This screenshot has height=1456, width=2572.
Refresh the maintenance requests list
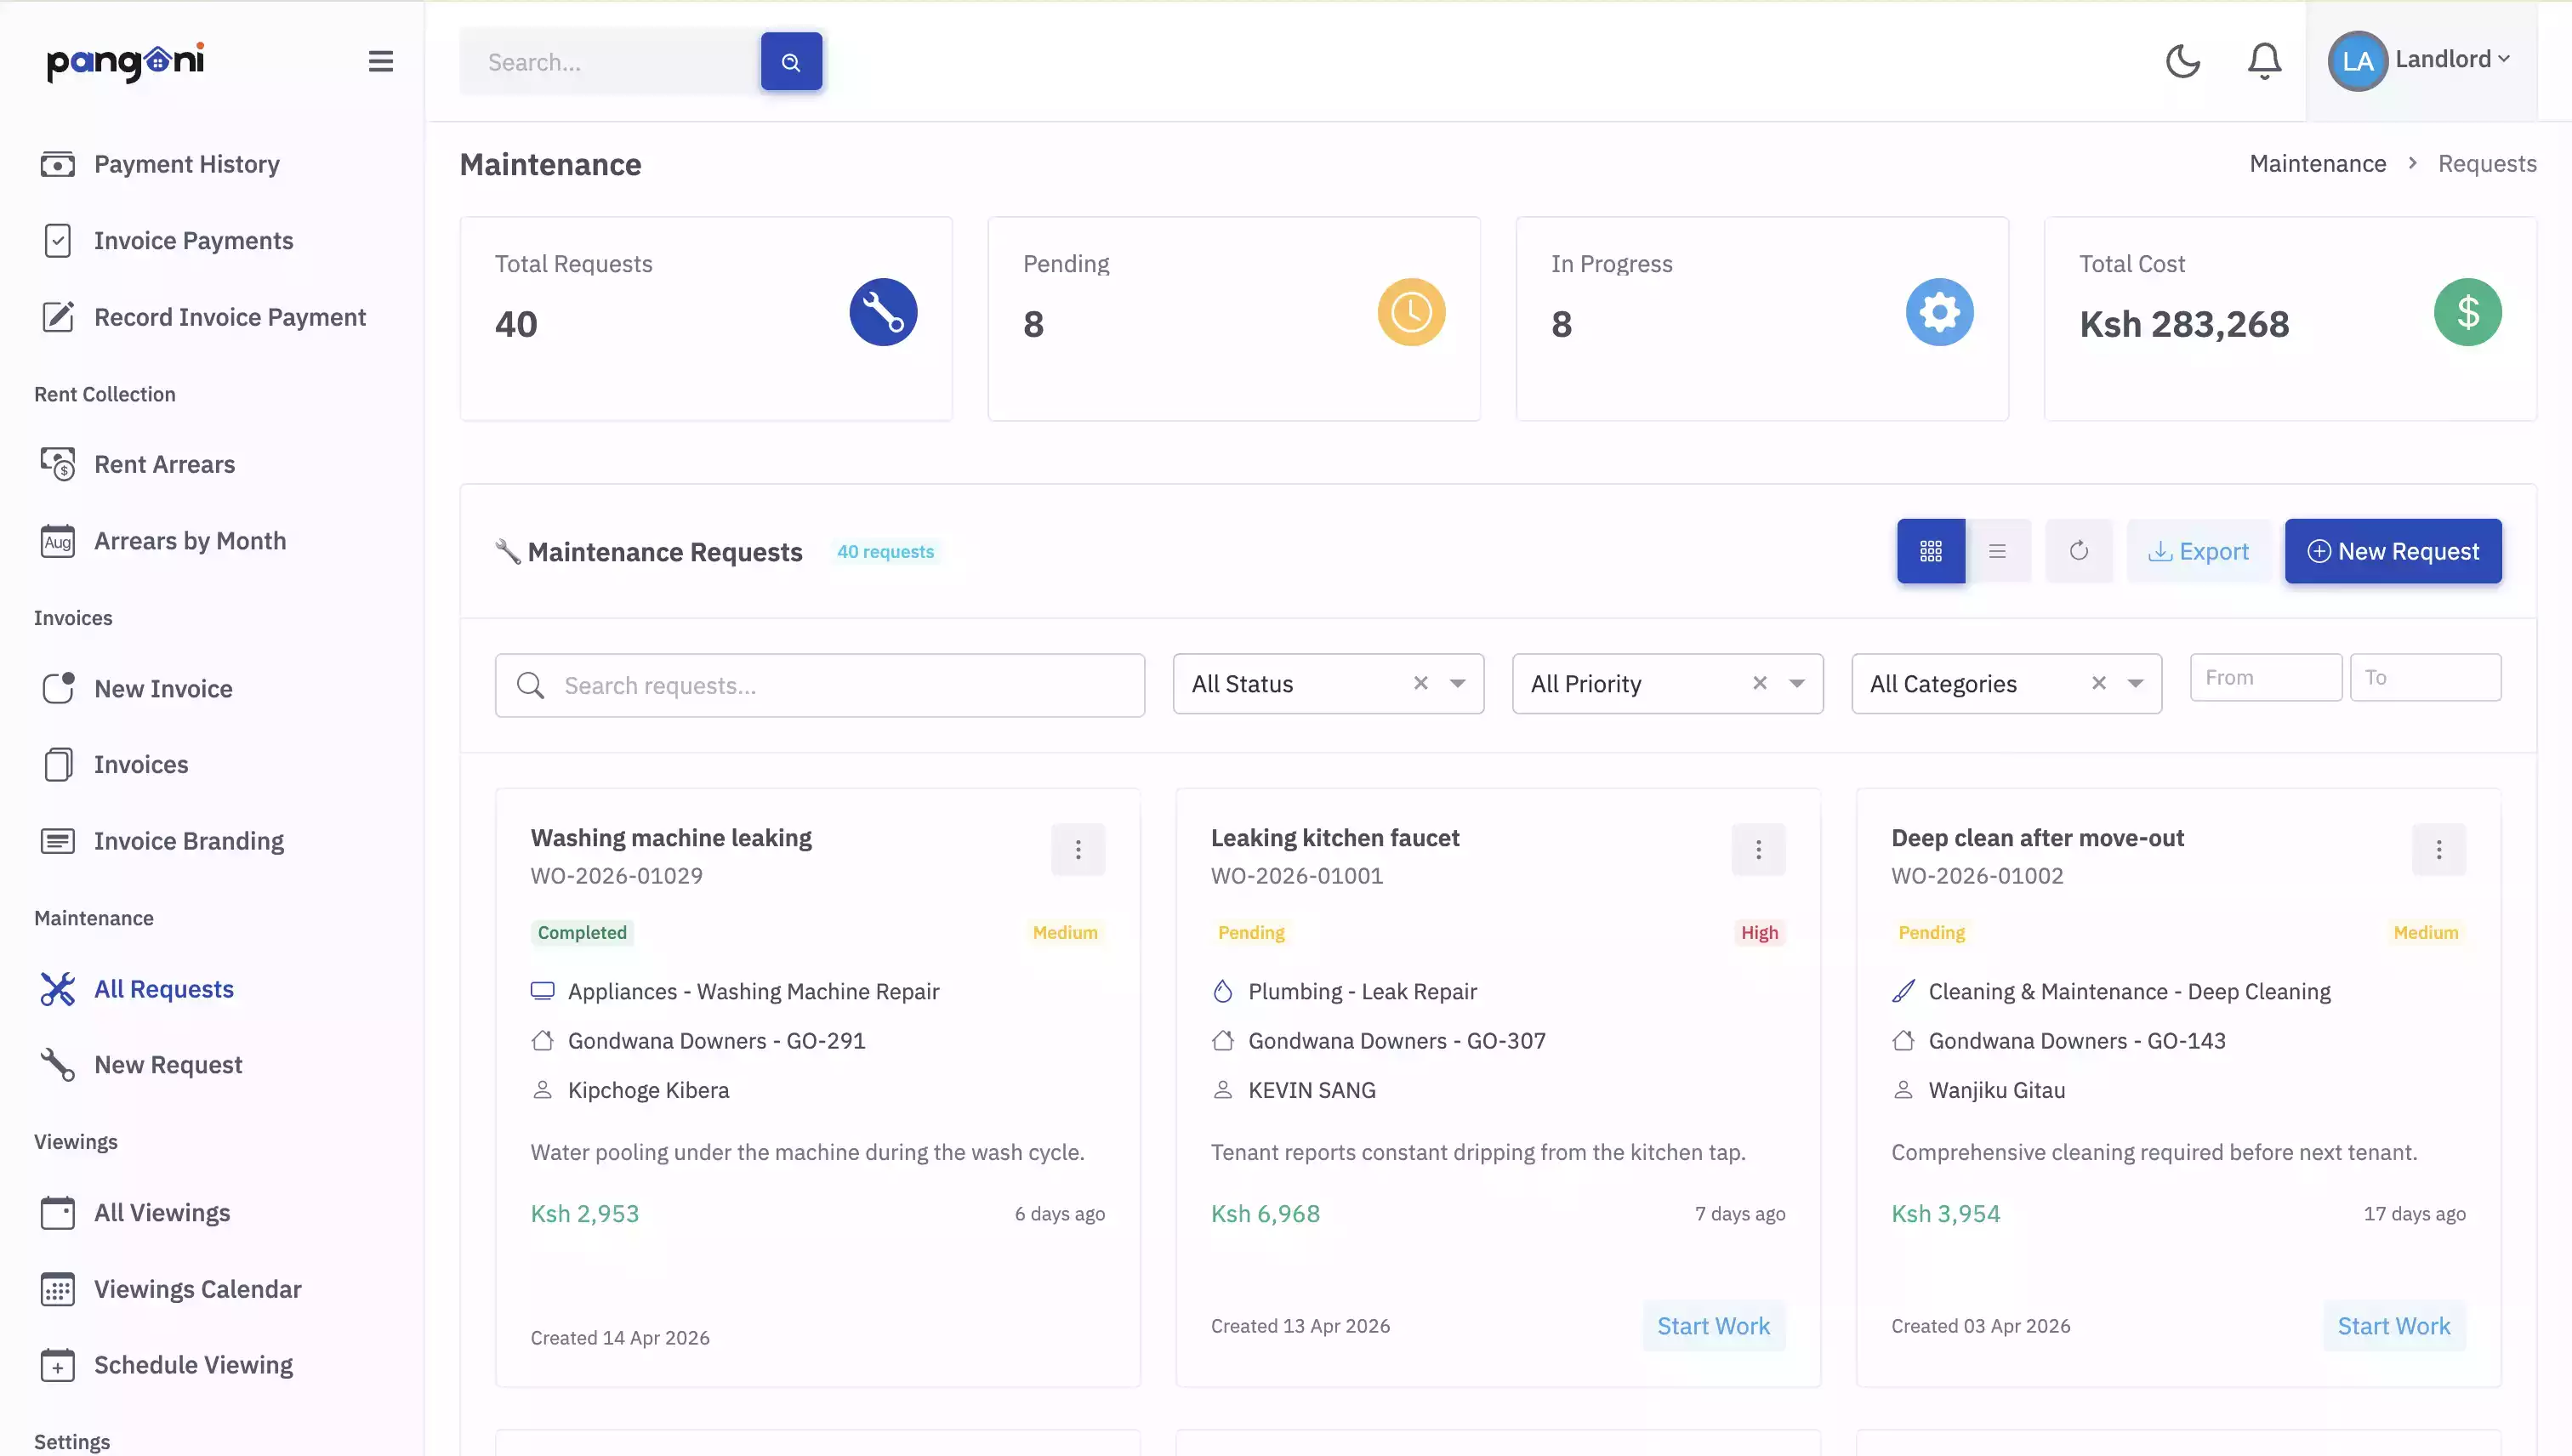[2078, 551]
